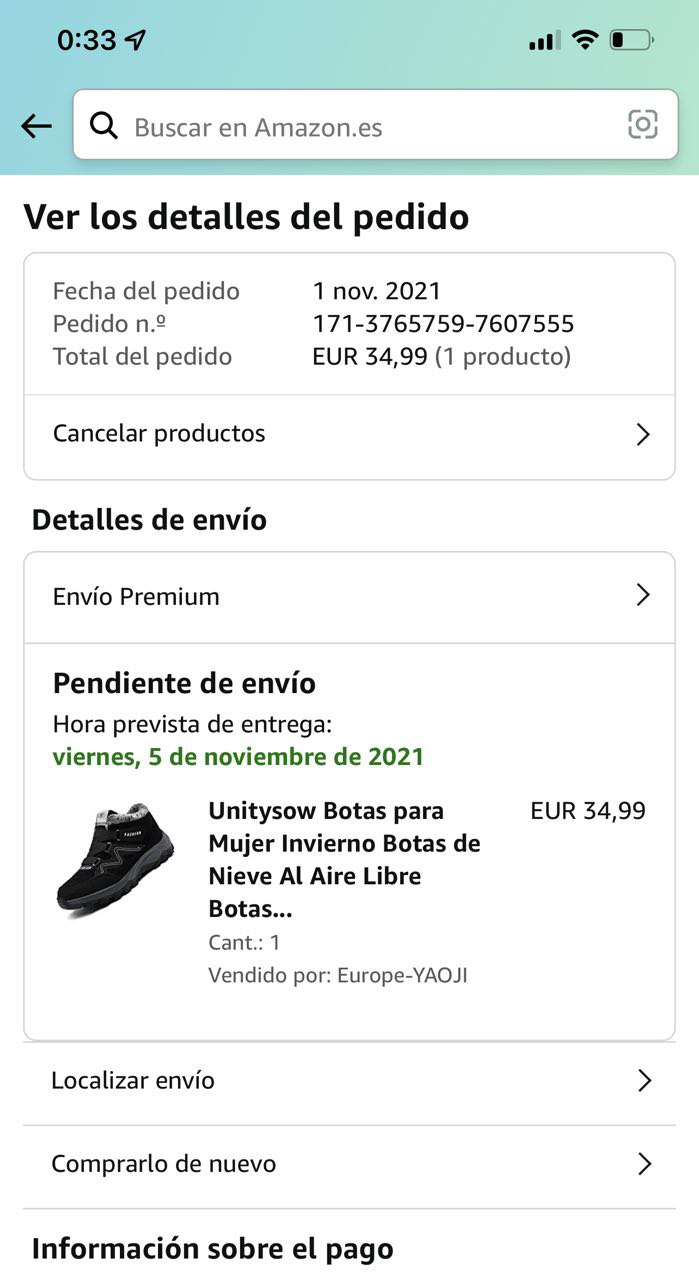Open the camera scan icon
Viewport: 699px width, 1280px height.
[642, 124]
